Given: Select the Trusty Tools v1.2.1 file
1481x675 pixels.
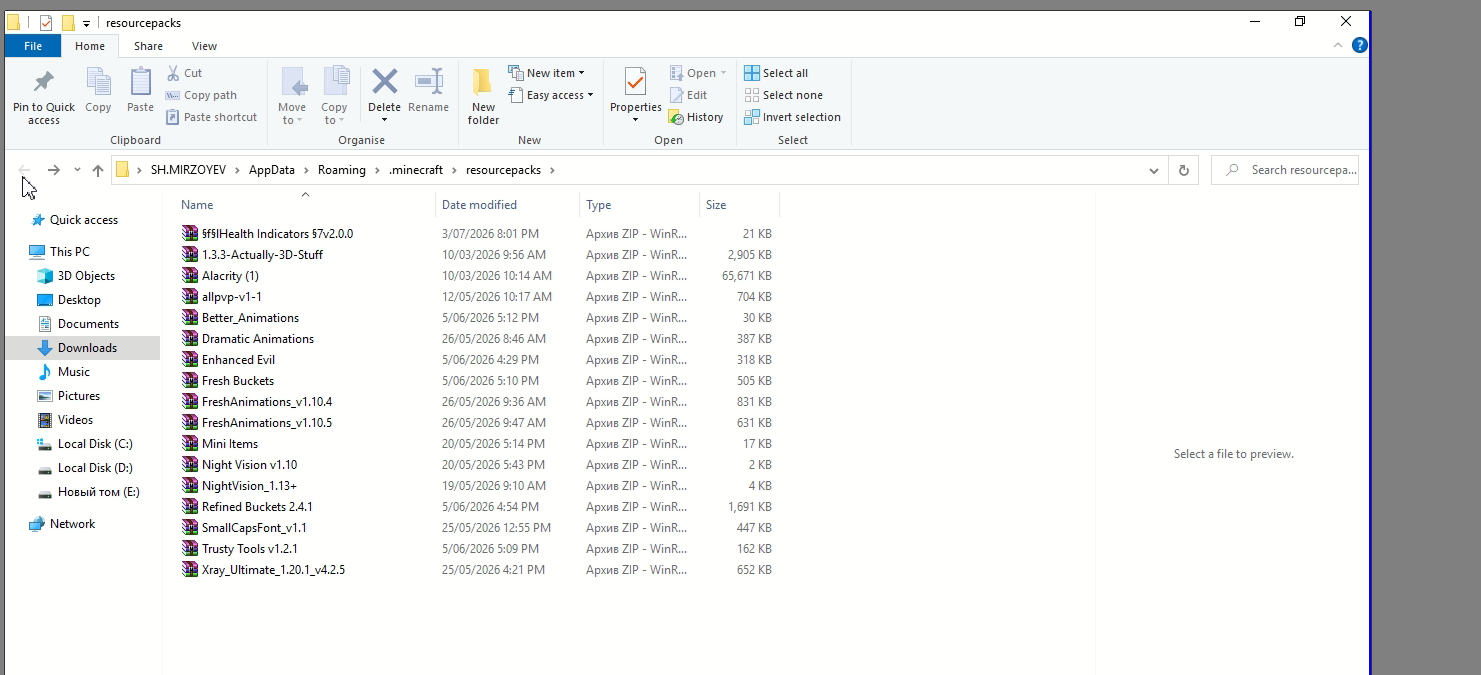Looking at the screenshot, I should pos(250,549).
